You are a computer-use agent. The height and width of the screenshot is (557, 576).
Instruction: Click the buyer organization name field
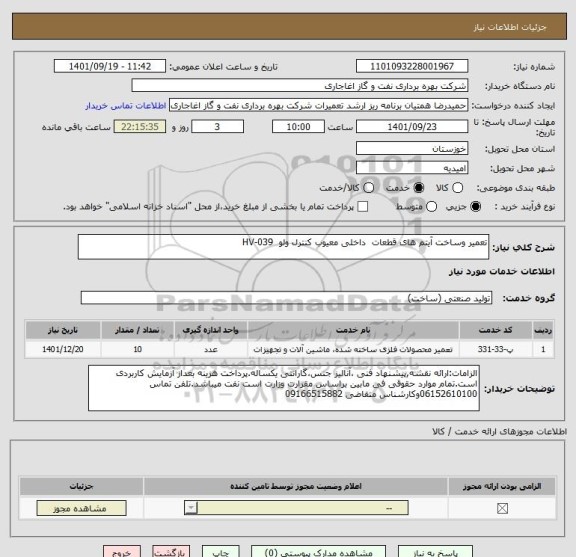click(x=300, y=86)
